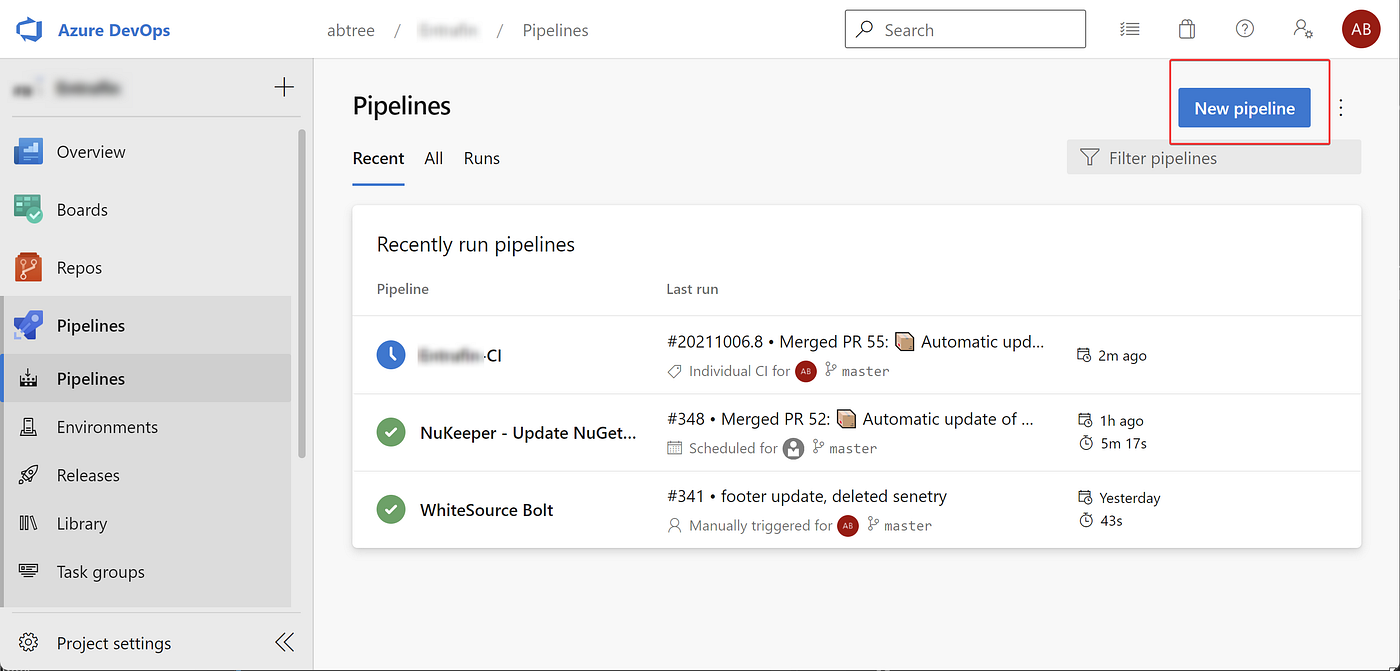Open the work items list icon in header
Viewport: 1400px width, 671px height.
pyautogui.click(x=1130, y=29)
